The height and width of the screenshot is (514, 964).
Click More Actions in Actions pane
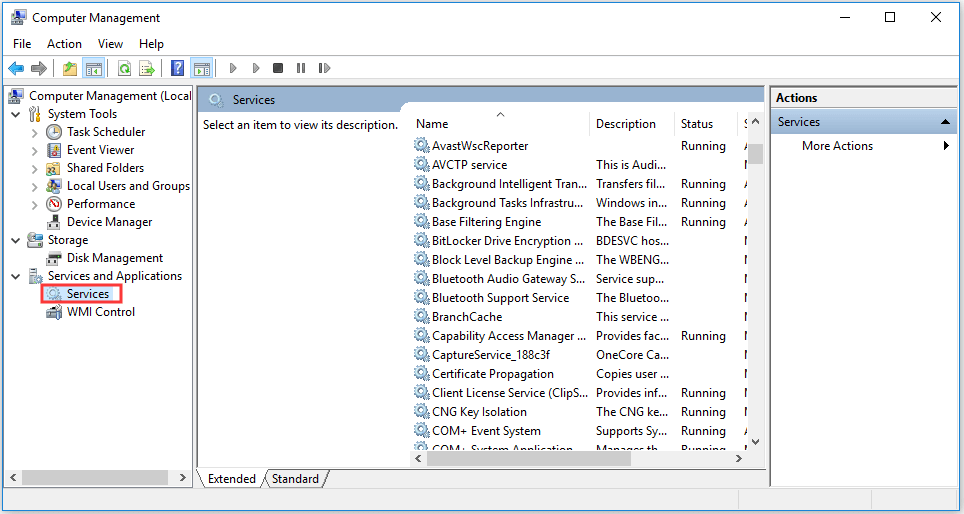point(837,146)
